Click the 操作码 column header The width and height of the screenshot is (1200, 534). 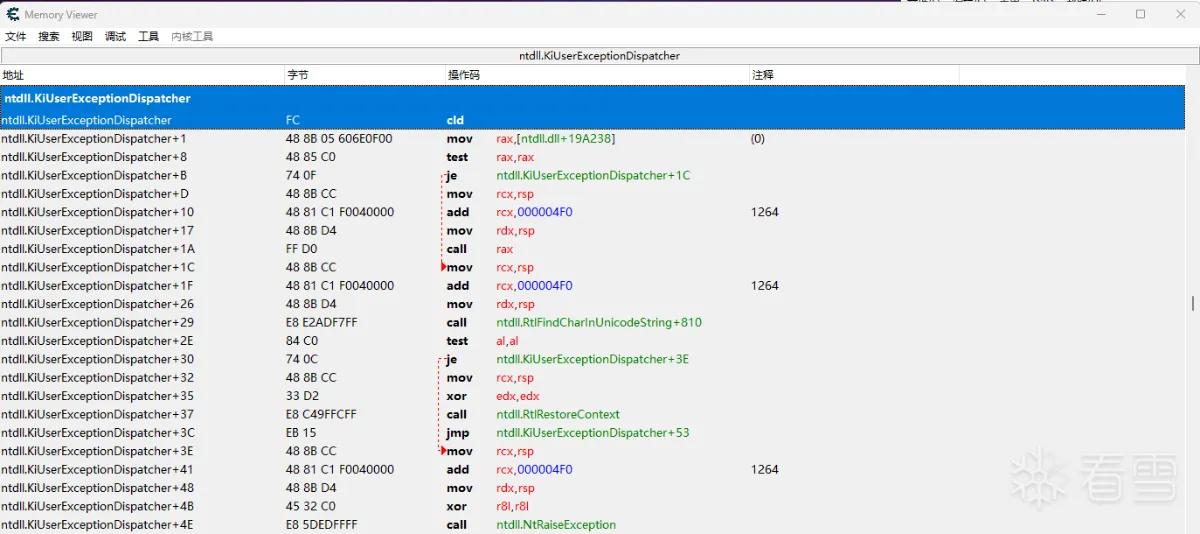(597, 75)
